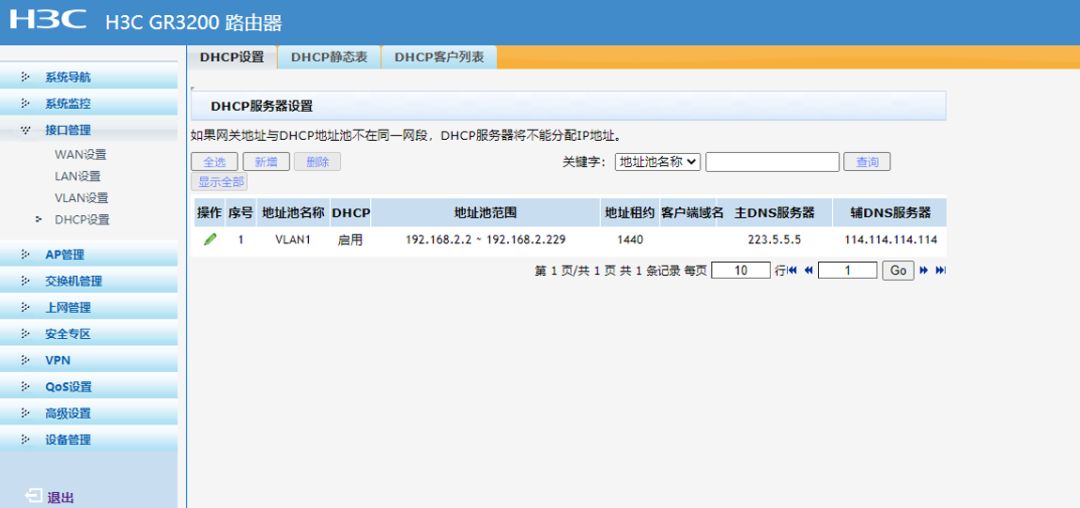
Task: Open VLAN设置 in the sidebar
Action: (81, 198)
